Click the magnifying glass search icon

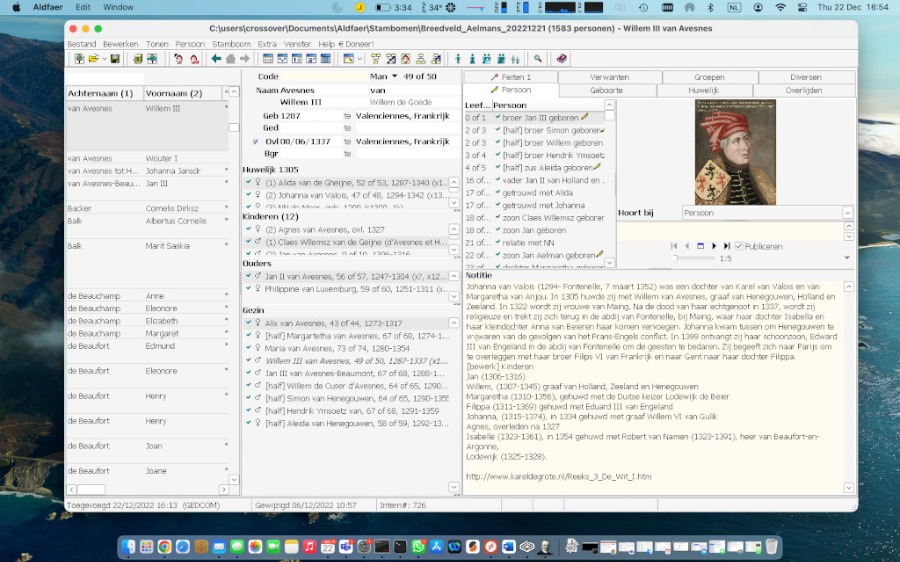point(537,59)
